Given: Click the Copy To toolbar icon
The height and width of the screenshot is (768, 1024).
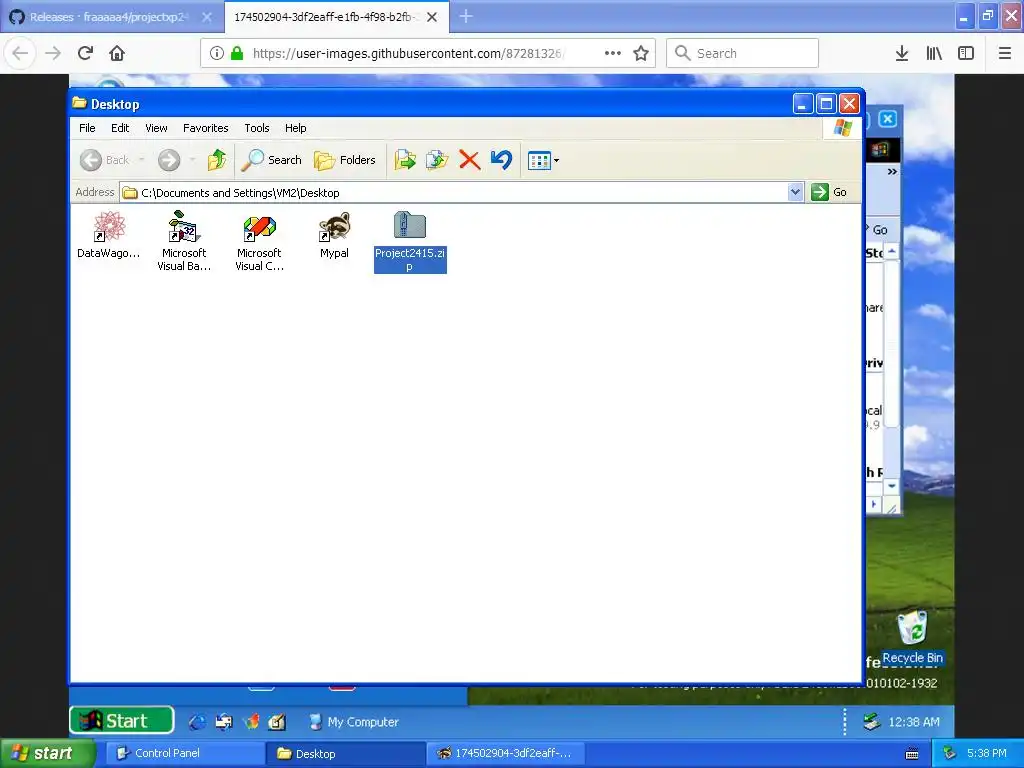Looking at the screenshot, I should pyautogui.click(x=437, y=160).
